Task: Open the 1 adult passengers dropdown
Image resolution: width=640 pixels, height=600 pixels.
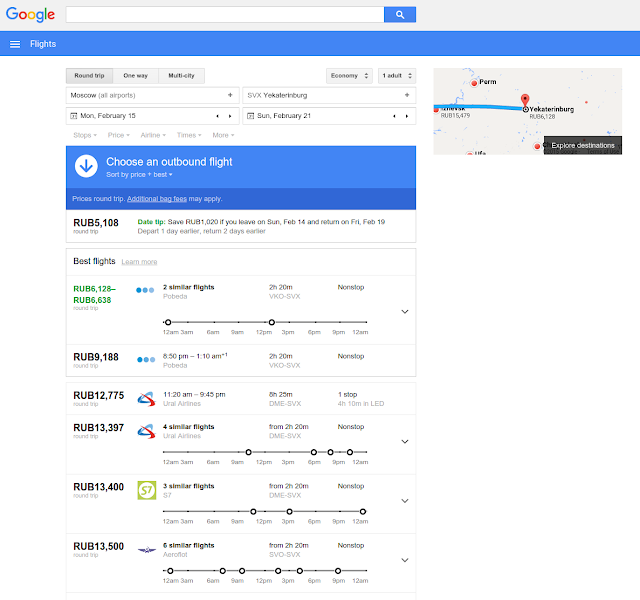Action: [397, 76]
